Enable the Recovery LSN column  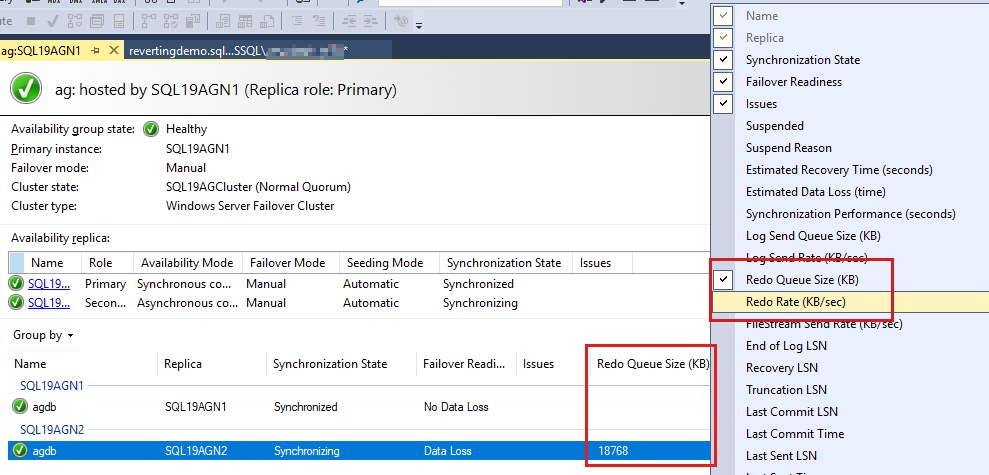tap(781, 368)
